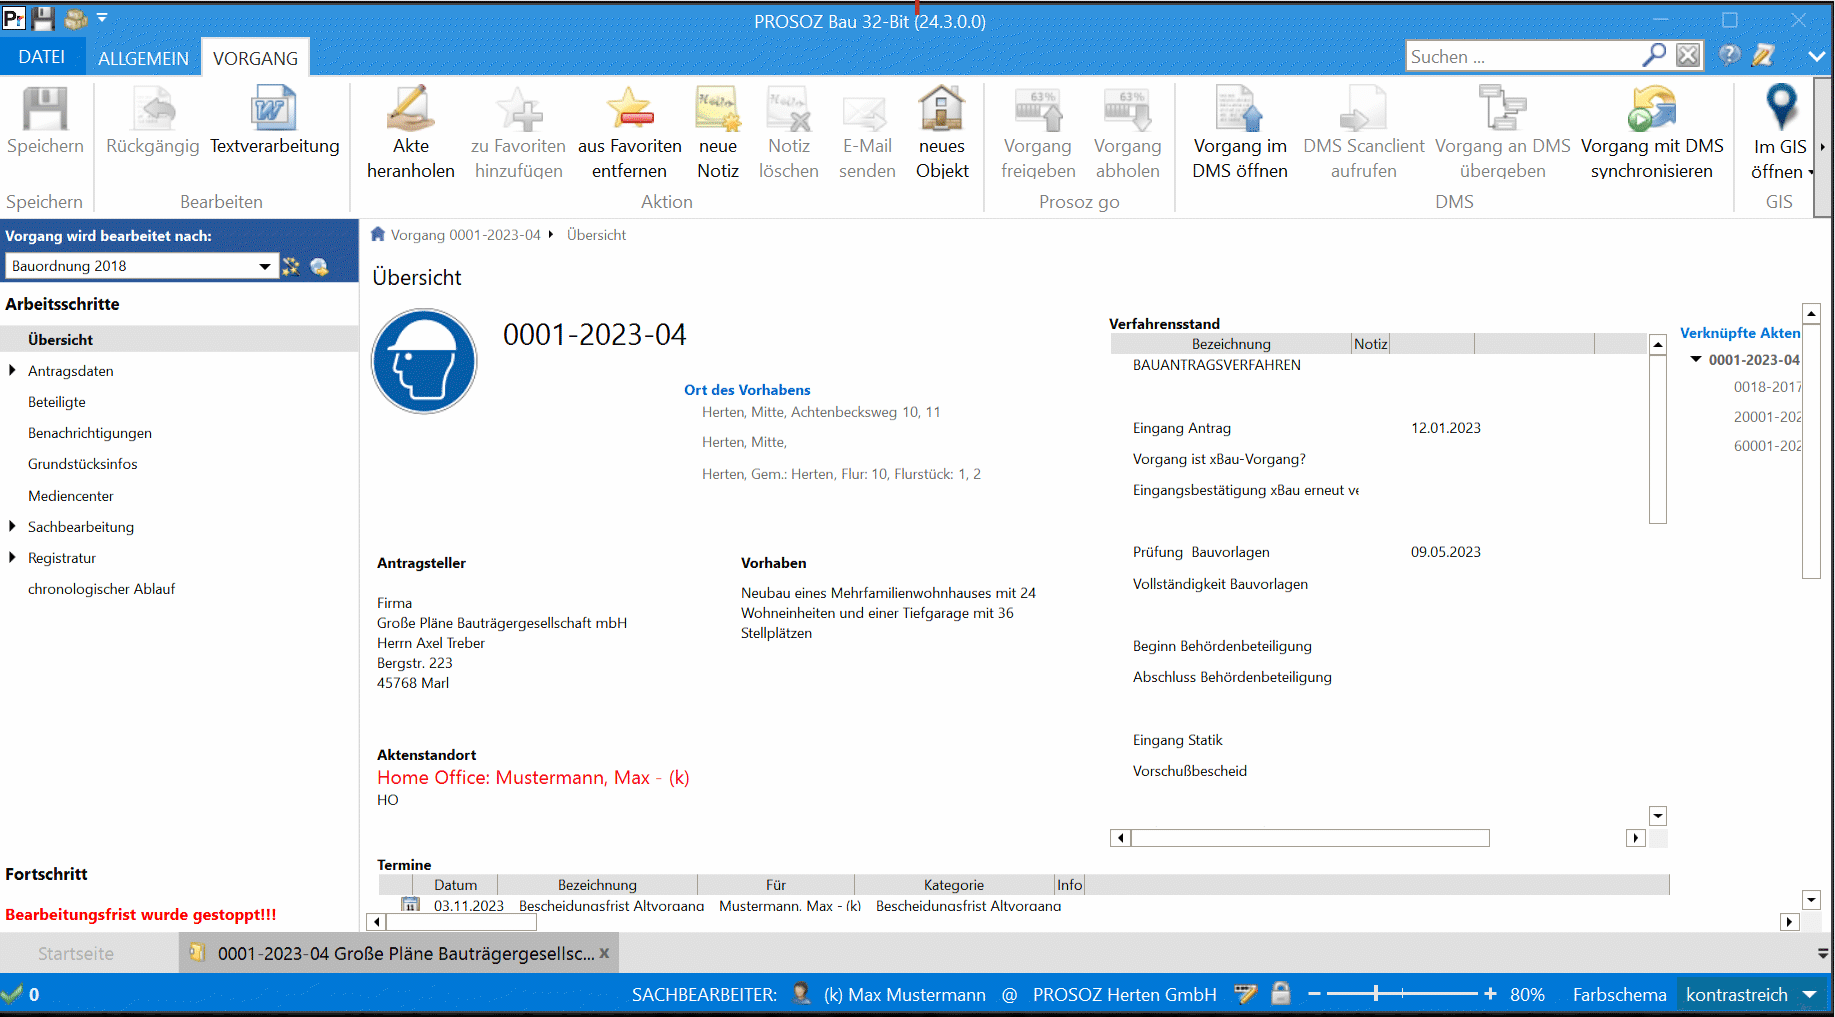The image size is (1835, 1017).
Task: Open Benachrichtigungen work step
Action: [x=90, y=432]
